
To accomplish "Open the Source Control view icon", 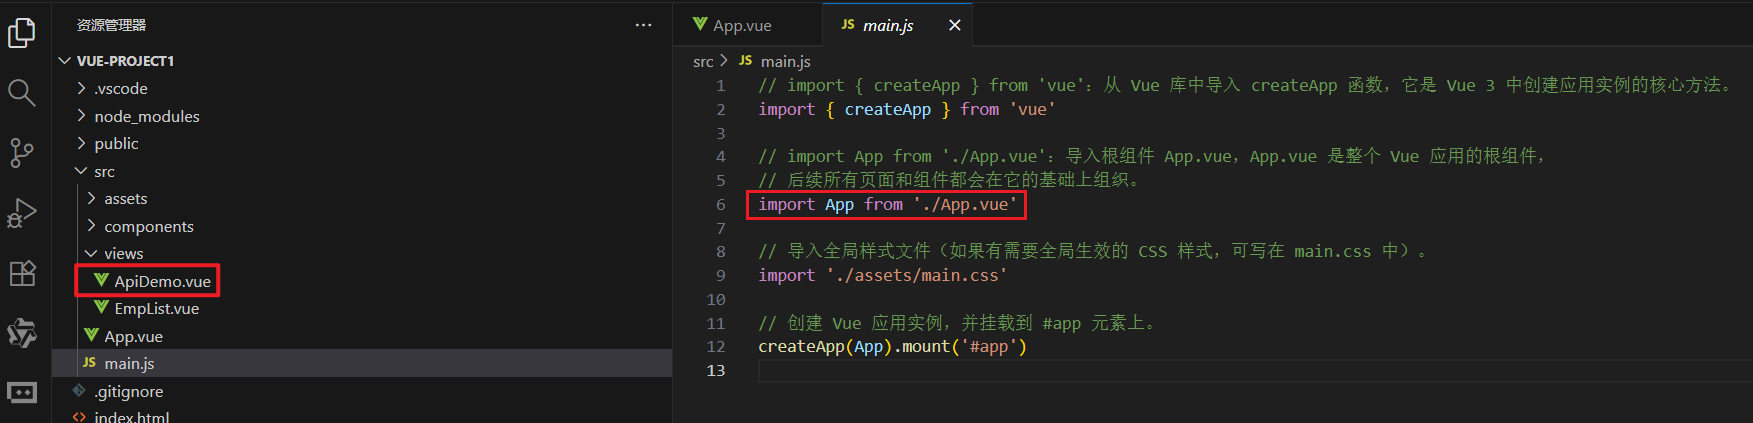I will [22, 153].
